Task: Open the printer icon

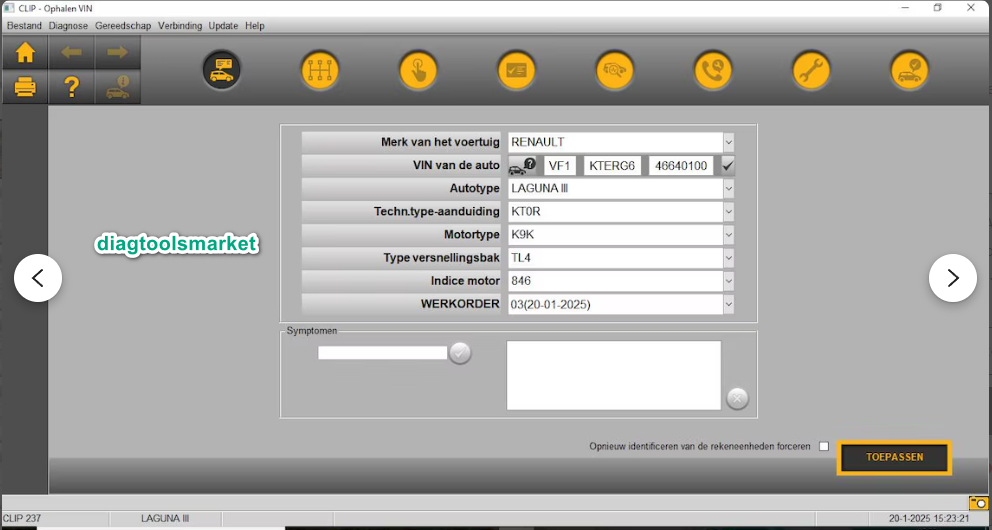Action: (25, 87)
